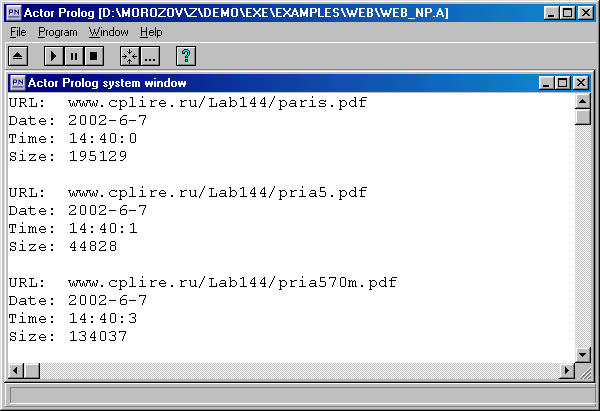The image size is (600, 411).
Task: Click the size value 195129
Action: click(x=98, y=156)
